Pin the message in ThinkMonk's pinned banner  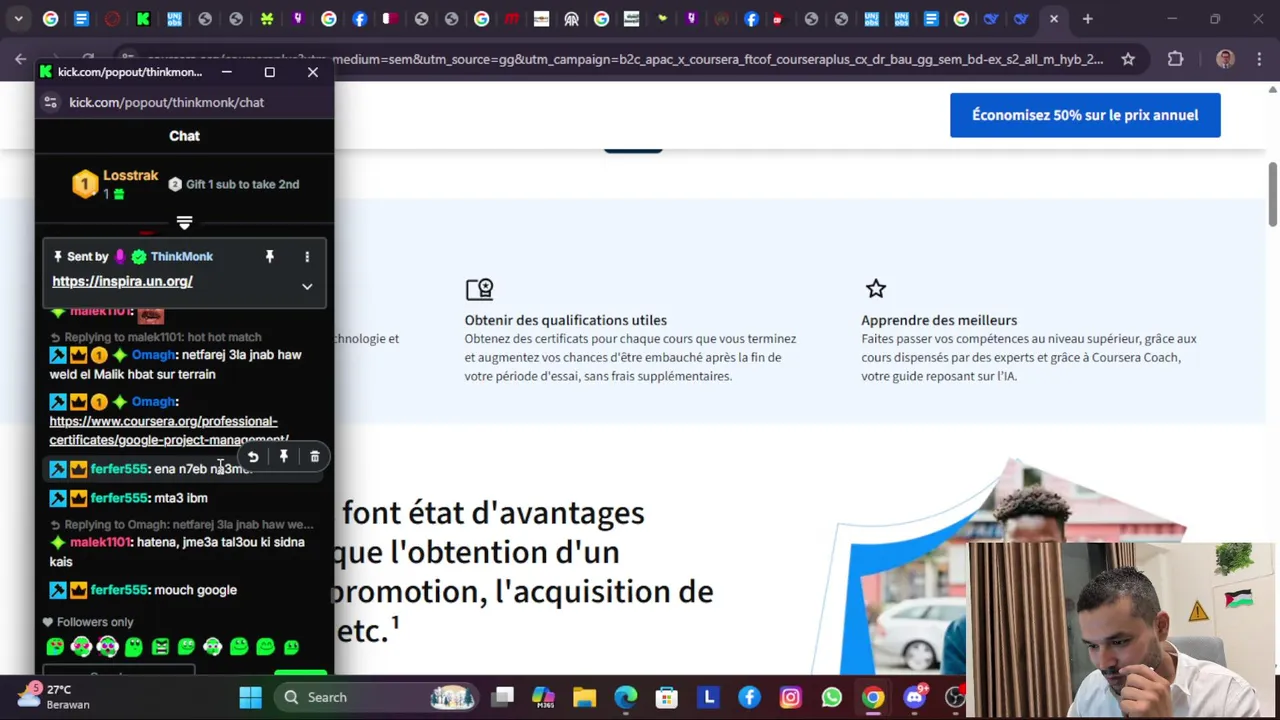coord(269,257)
